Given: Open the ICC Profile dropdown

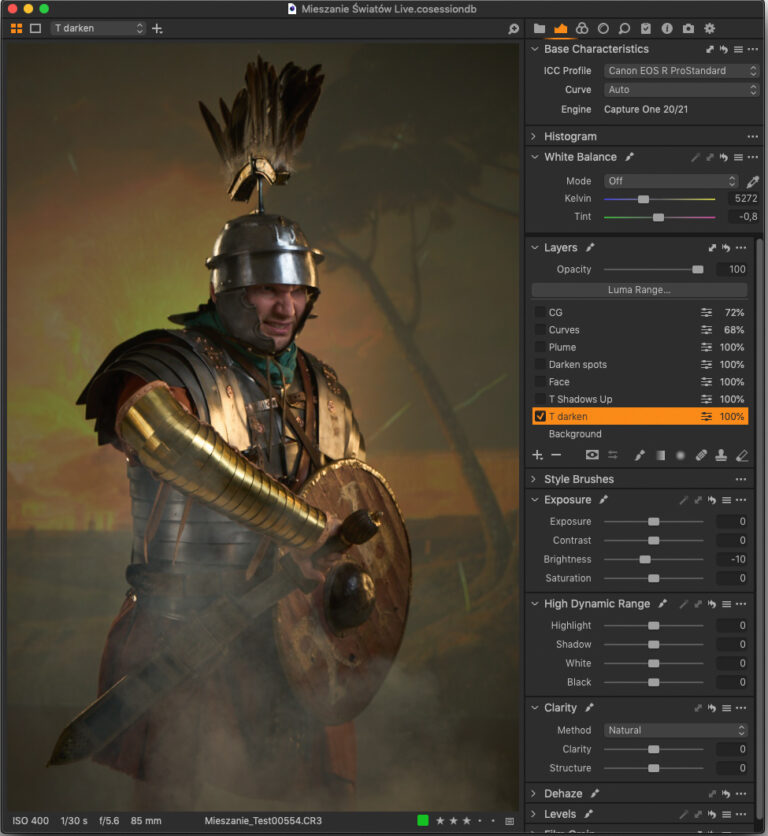Looking at the screenshot, I should [681, 70].
